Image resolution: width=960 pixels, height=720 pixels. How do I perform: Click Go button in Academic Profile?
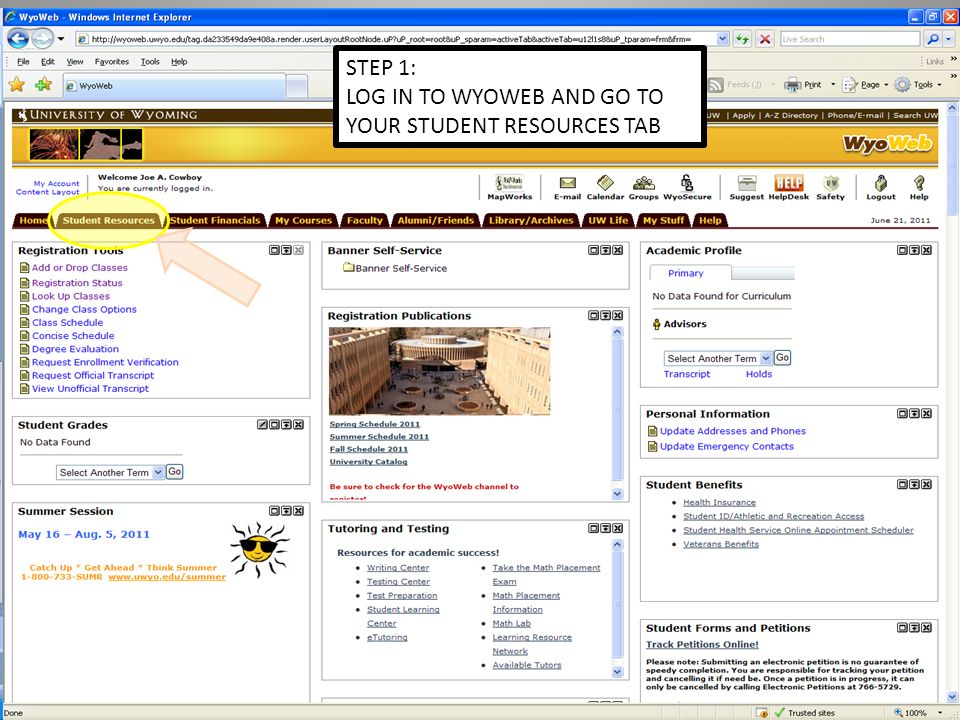782,358
